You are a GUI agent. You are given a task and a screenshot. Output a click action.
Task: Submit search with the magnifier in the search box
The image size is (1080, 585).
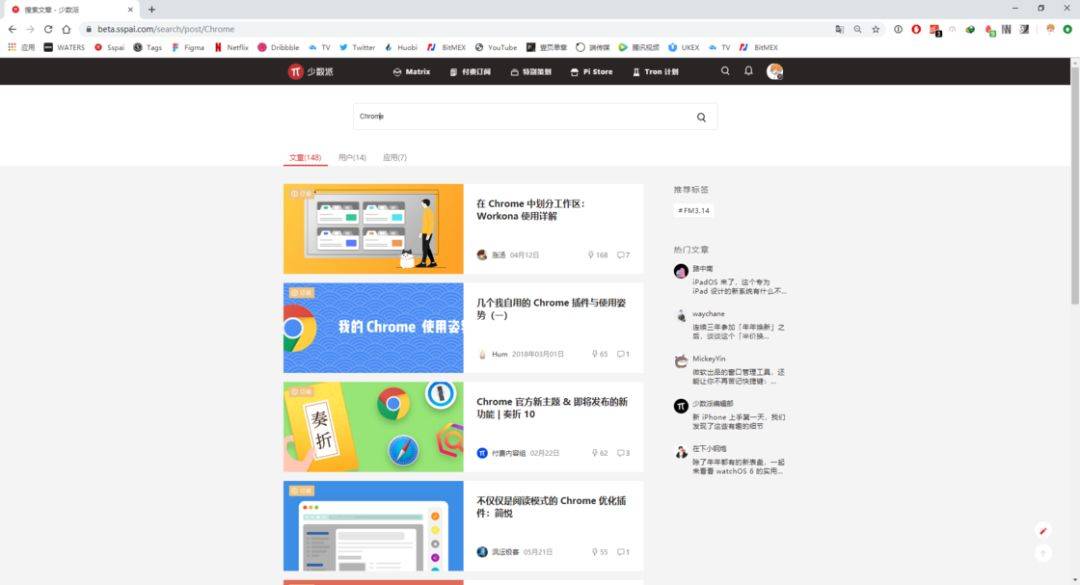pos(701,117)
